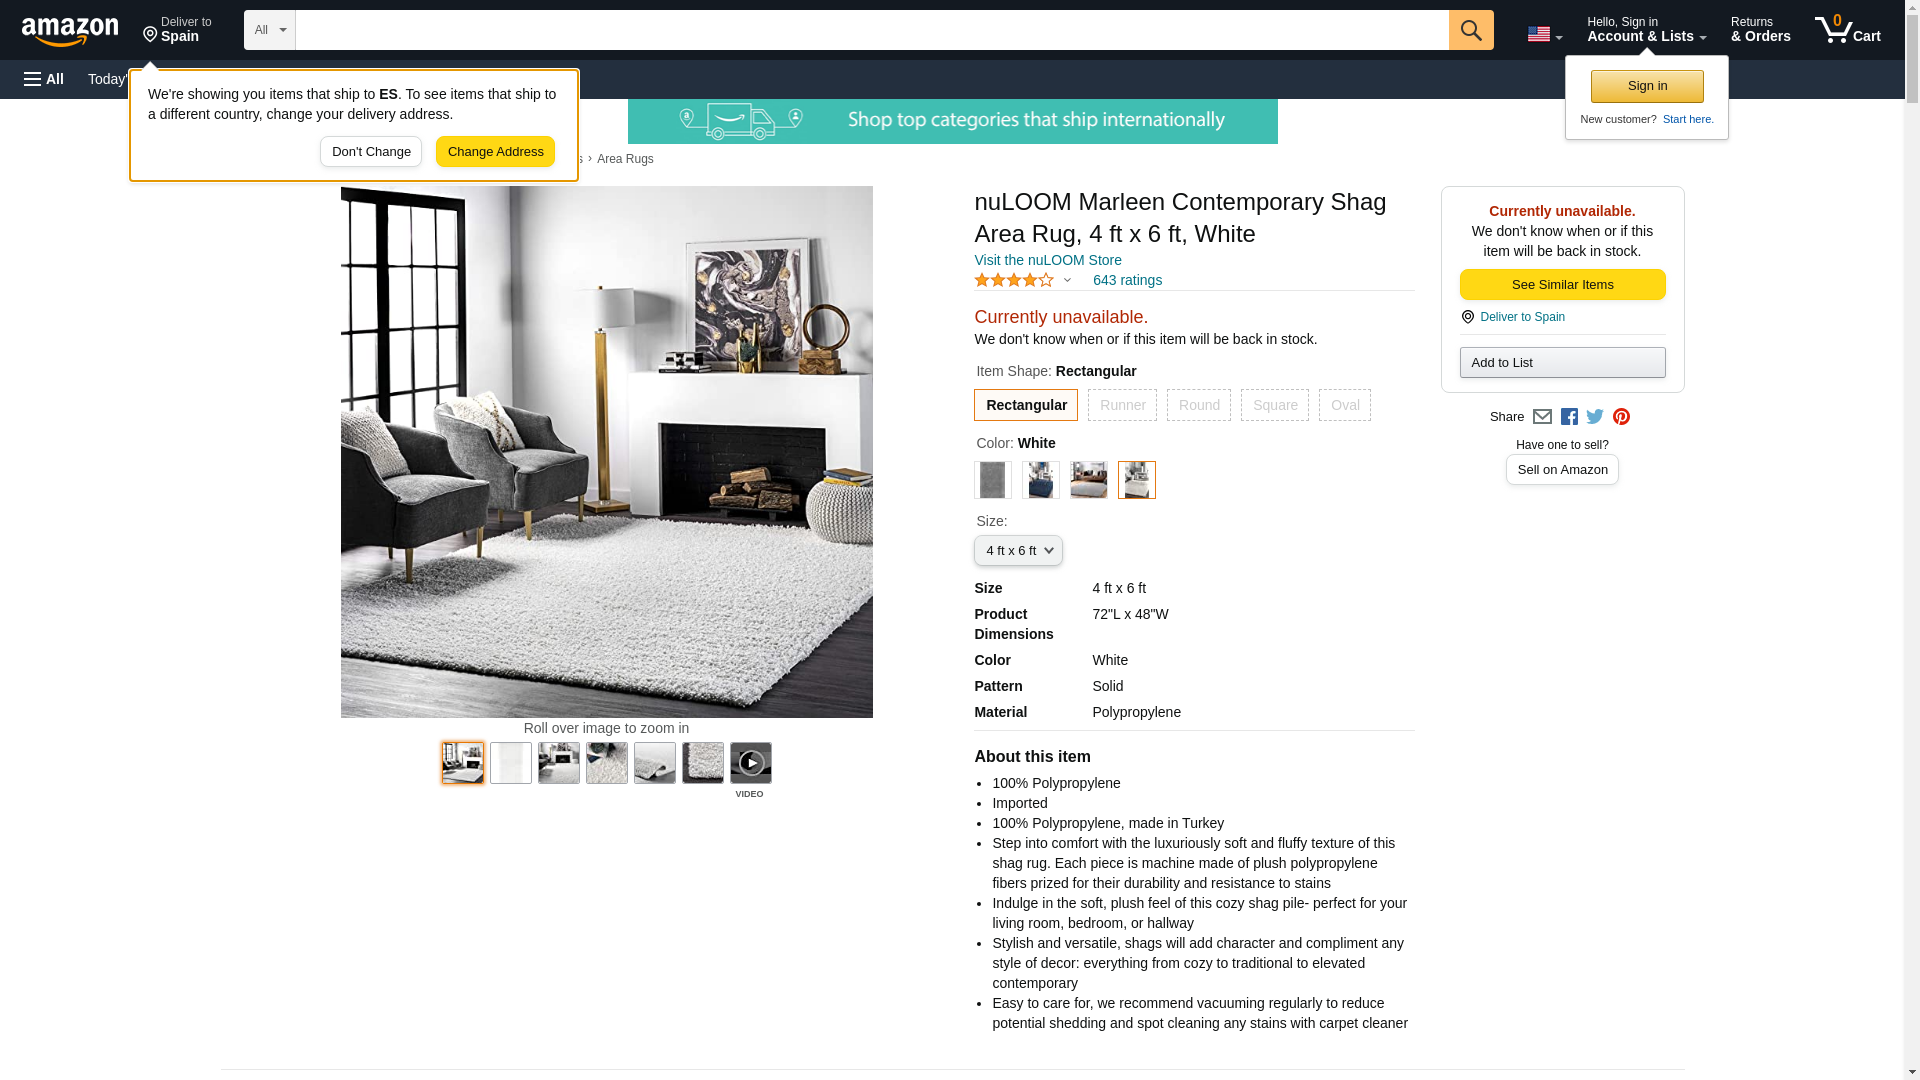Visit the nuLOOM Store link
This screenshot has width=1920, height=1080.
click(x=1048, y=260)
